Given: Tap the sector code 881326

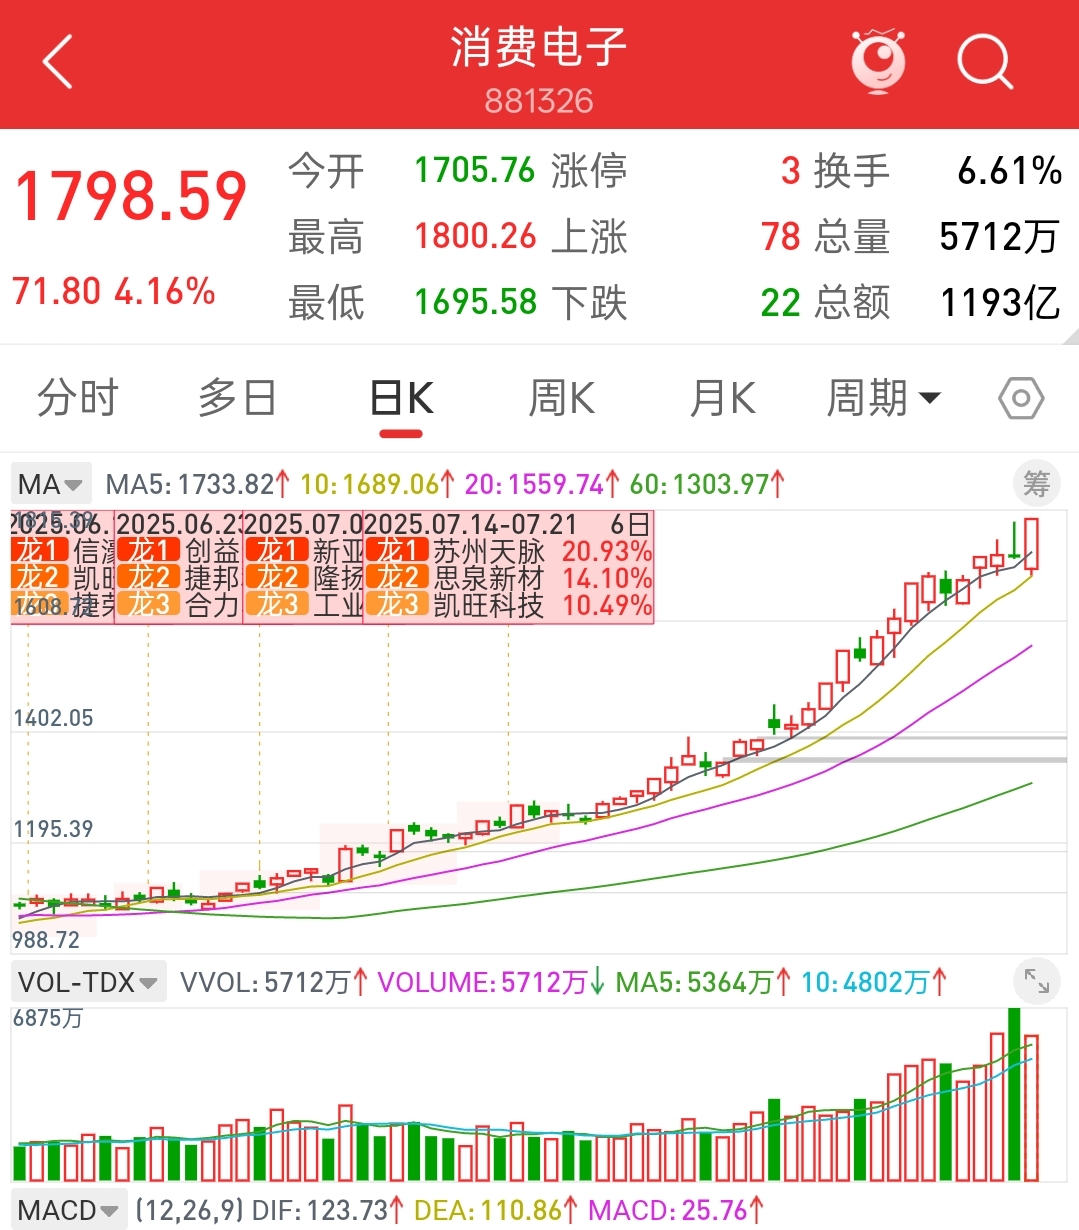Looking at the screenshot, I should click(x=539, y=101).
